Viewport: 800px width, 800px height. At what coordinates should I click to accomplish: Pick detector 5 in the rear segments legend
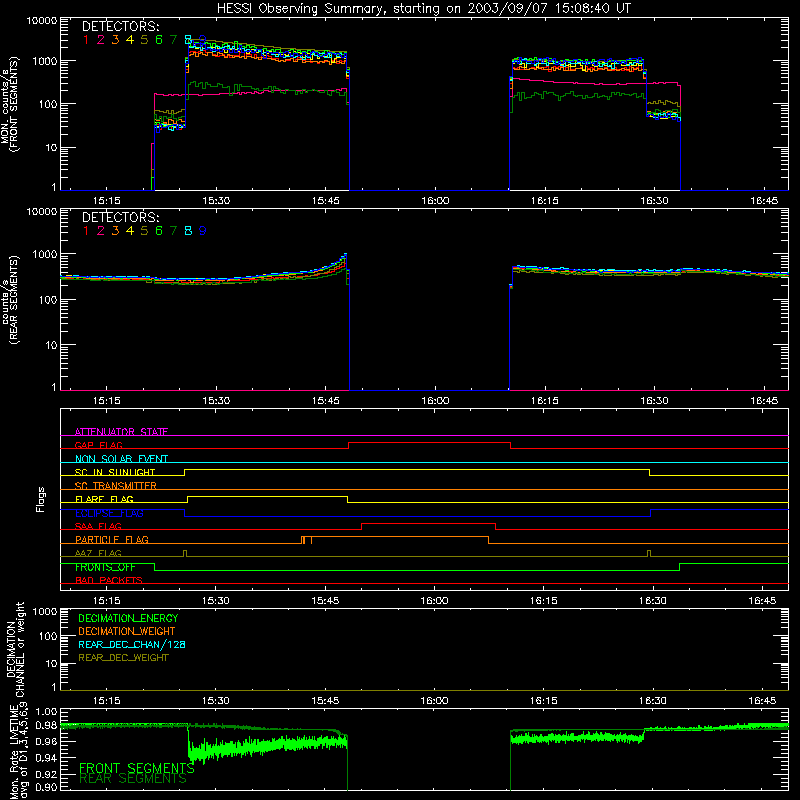(144, 231)
